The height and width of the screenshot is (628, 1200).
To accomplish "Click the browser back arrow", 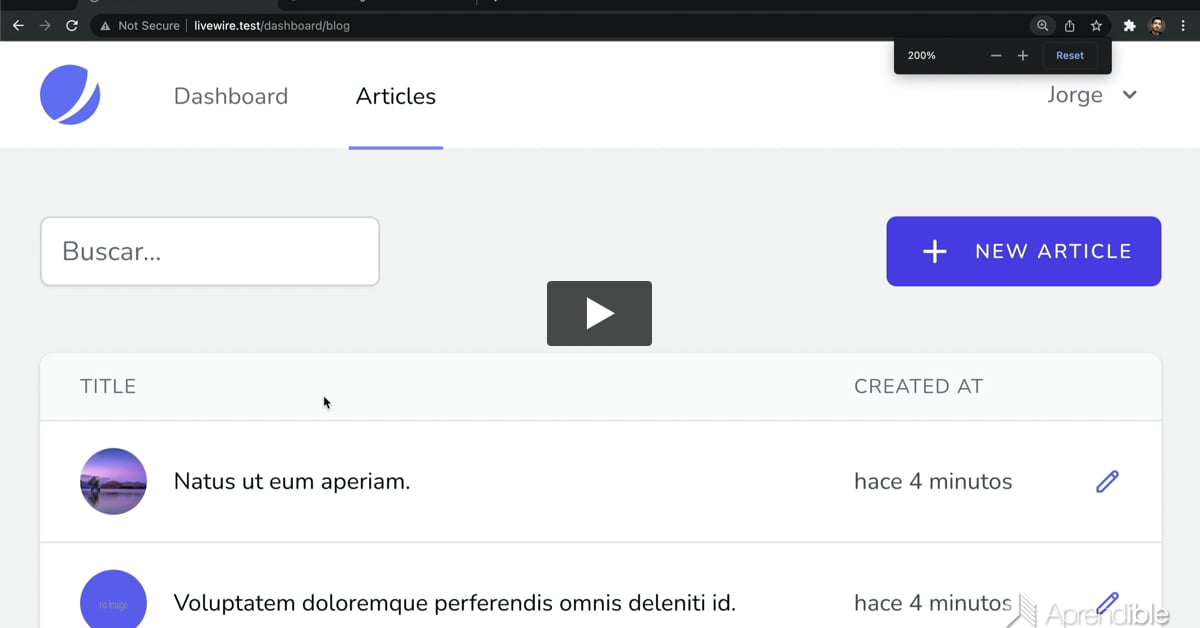I will pyautogui.click(x=18, y=26).
